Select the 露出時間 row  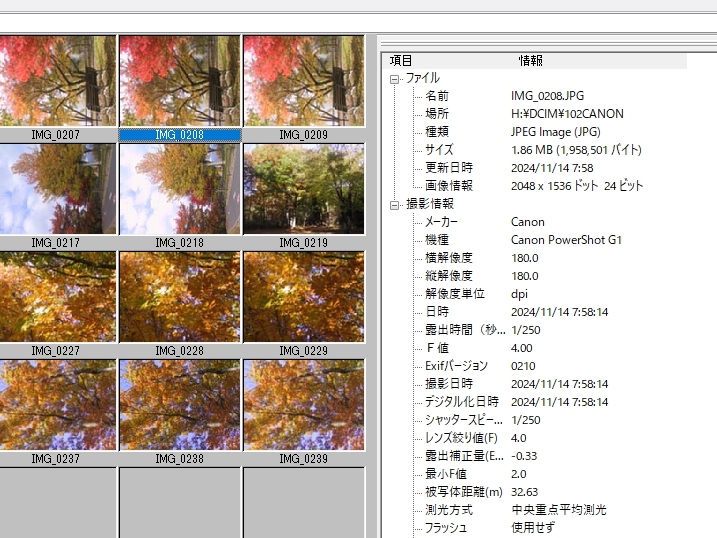click(482, 330)
